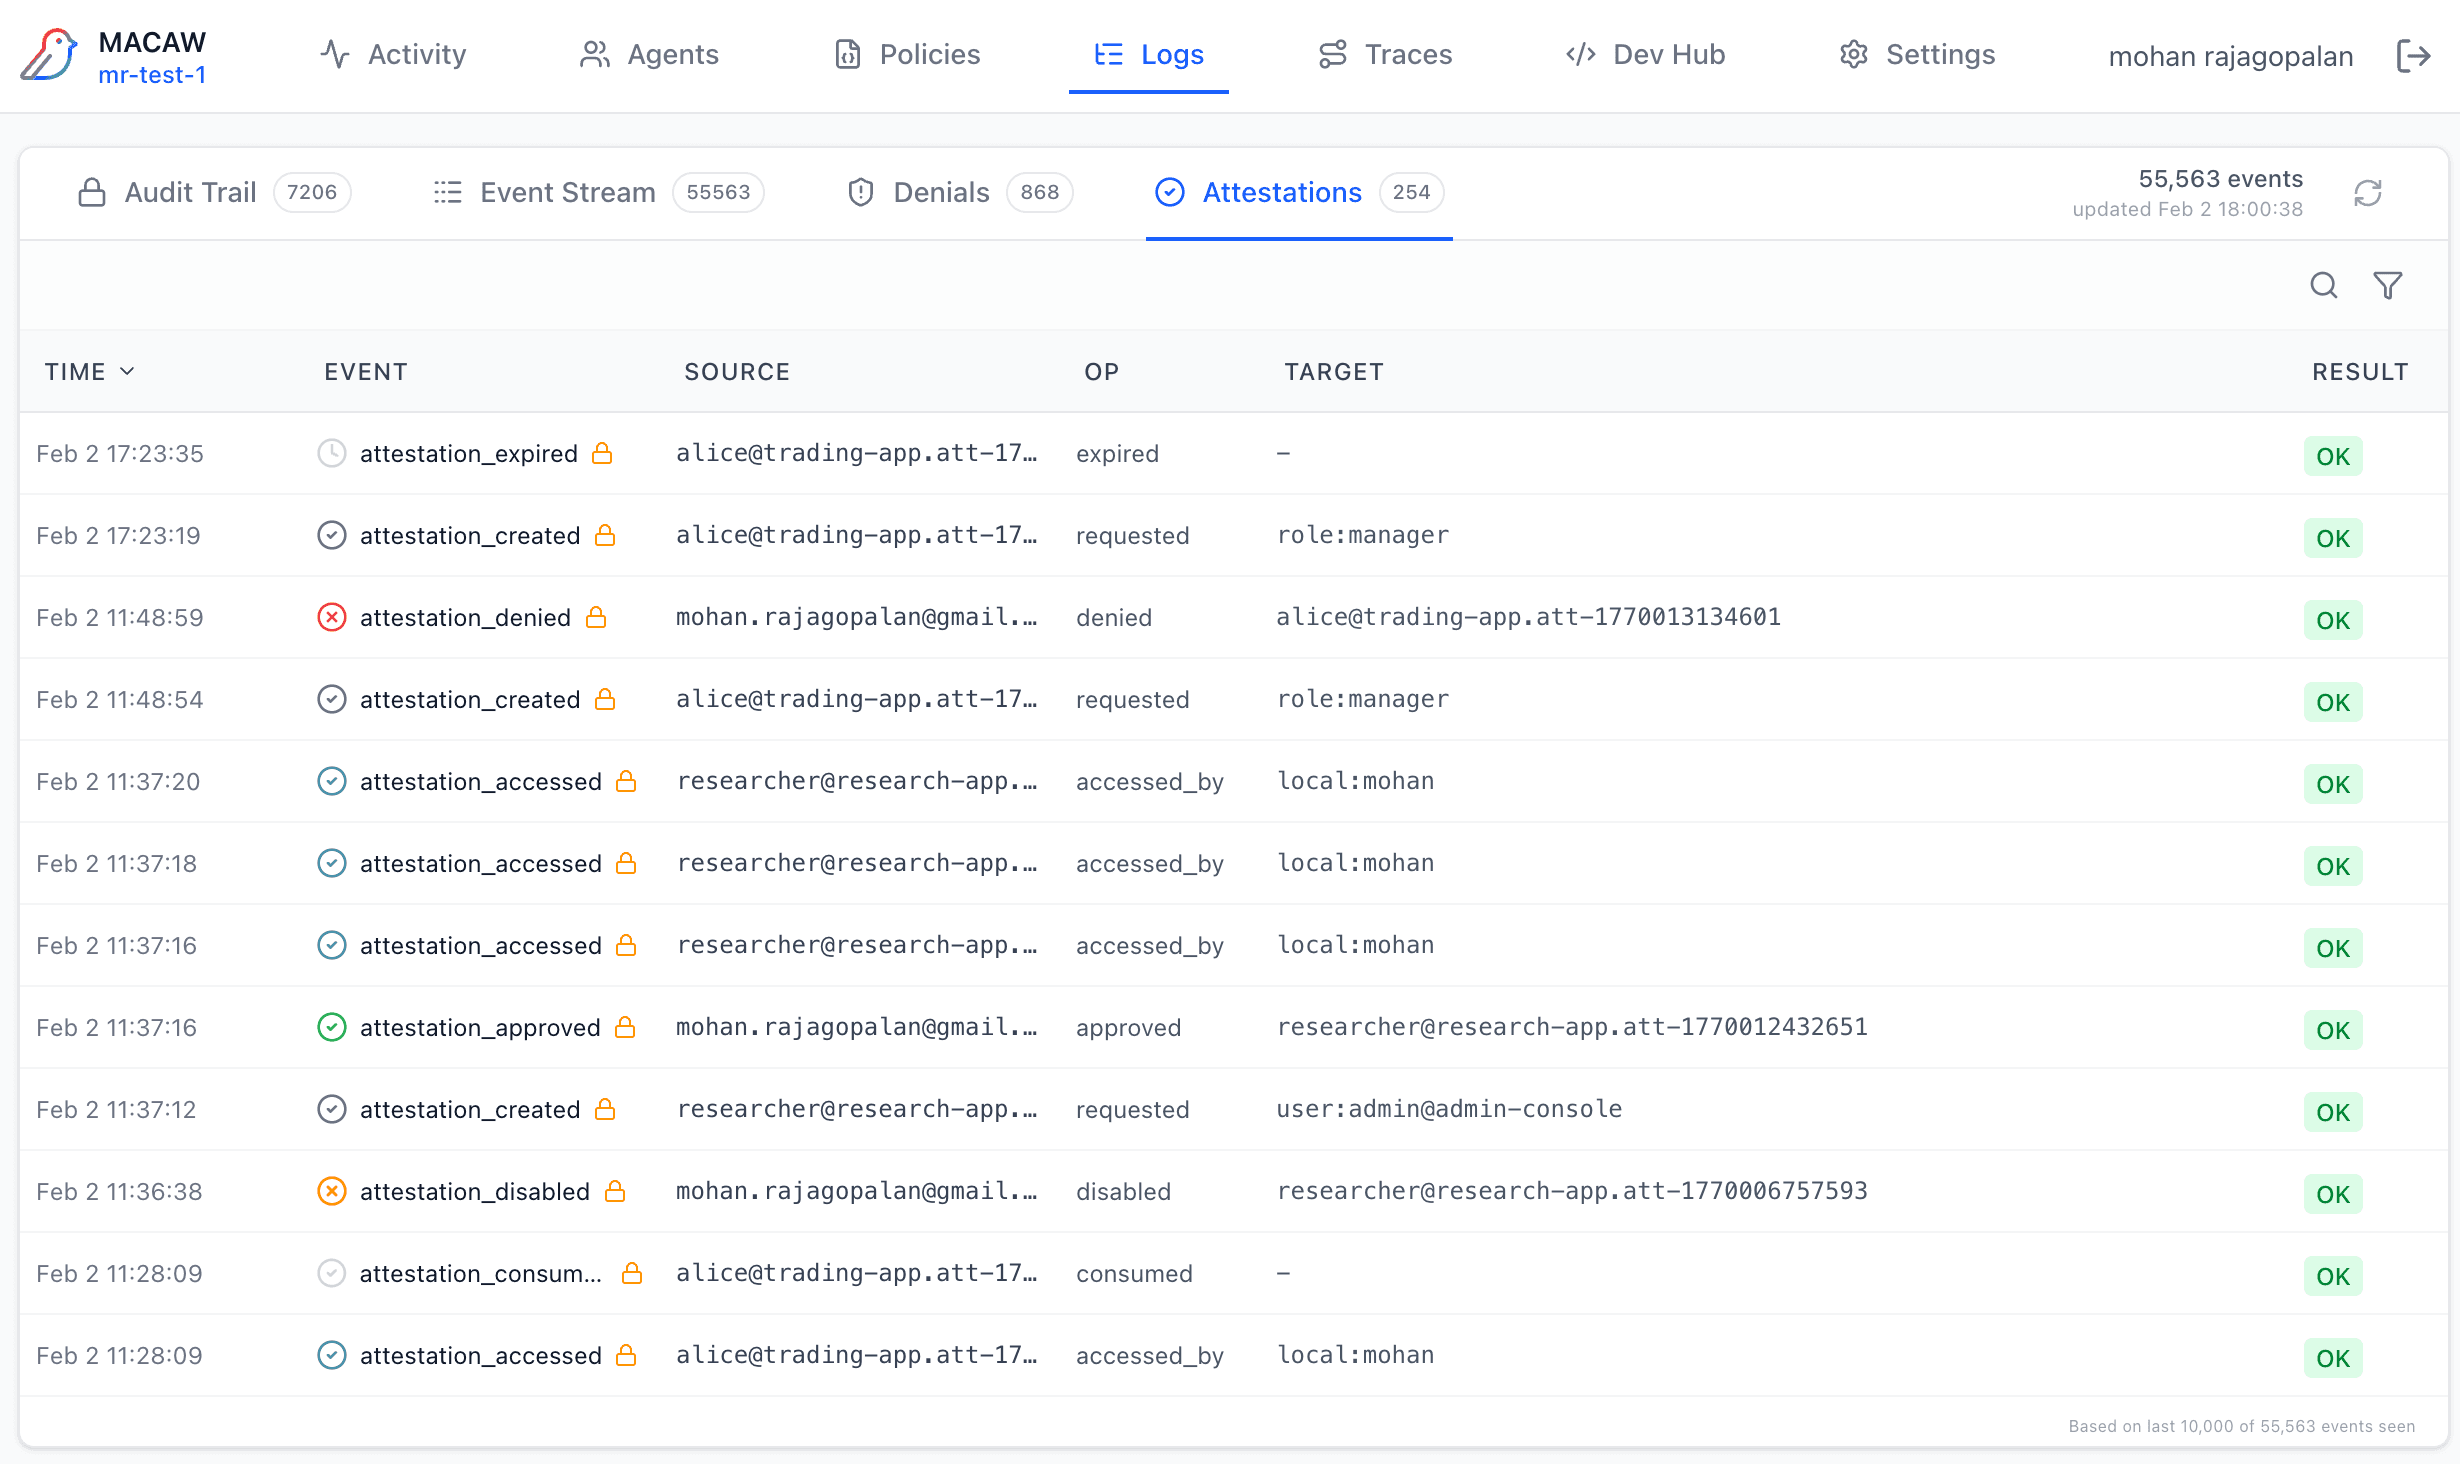Viewport: 2460px width, 1464px height.
Task: Click the MACAW bird logo
Action: [48, 56]
